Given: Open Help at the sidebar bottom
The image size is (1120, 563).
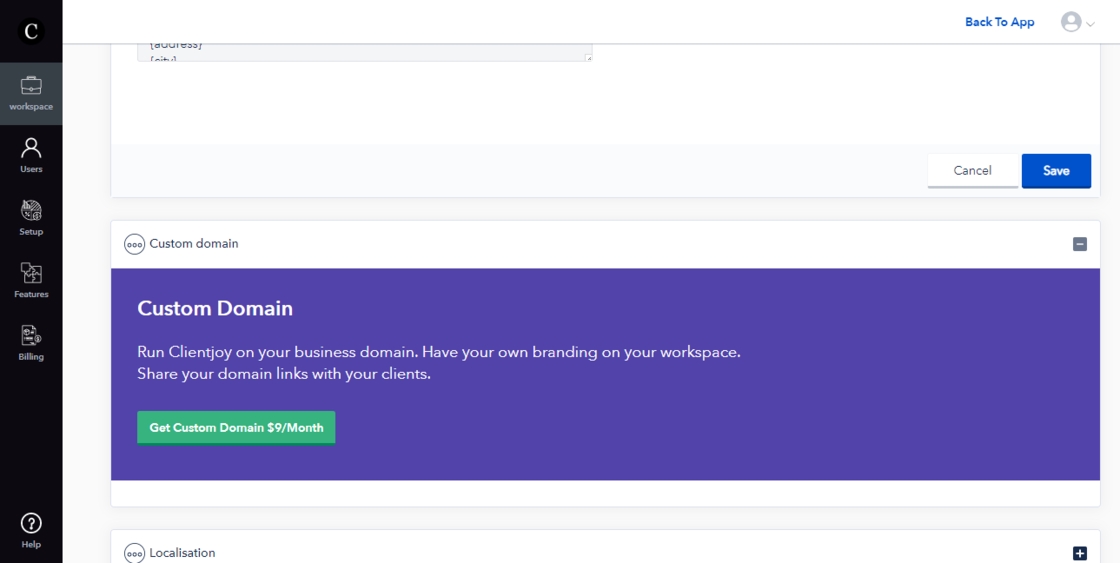Looking at the screenshot, I should [31, 529].
